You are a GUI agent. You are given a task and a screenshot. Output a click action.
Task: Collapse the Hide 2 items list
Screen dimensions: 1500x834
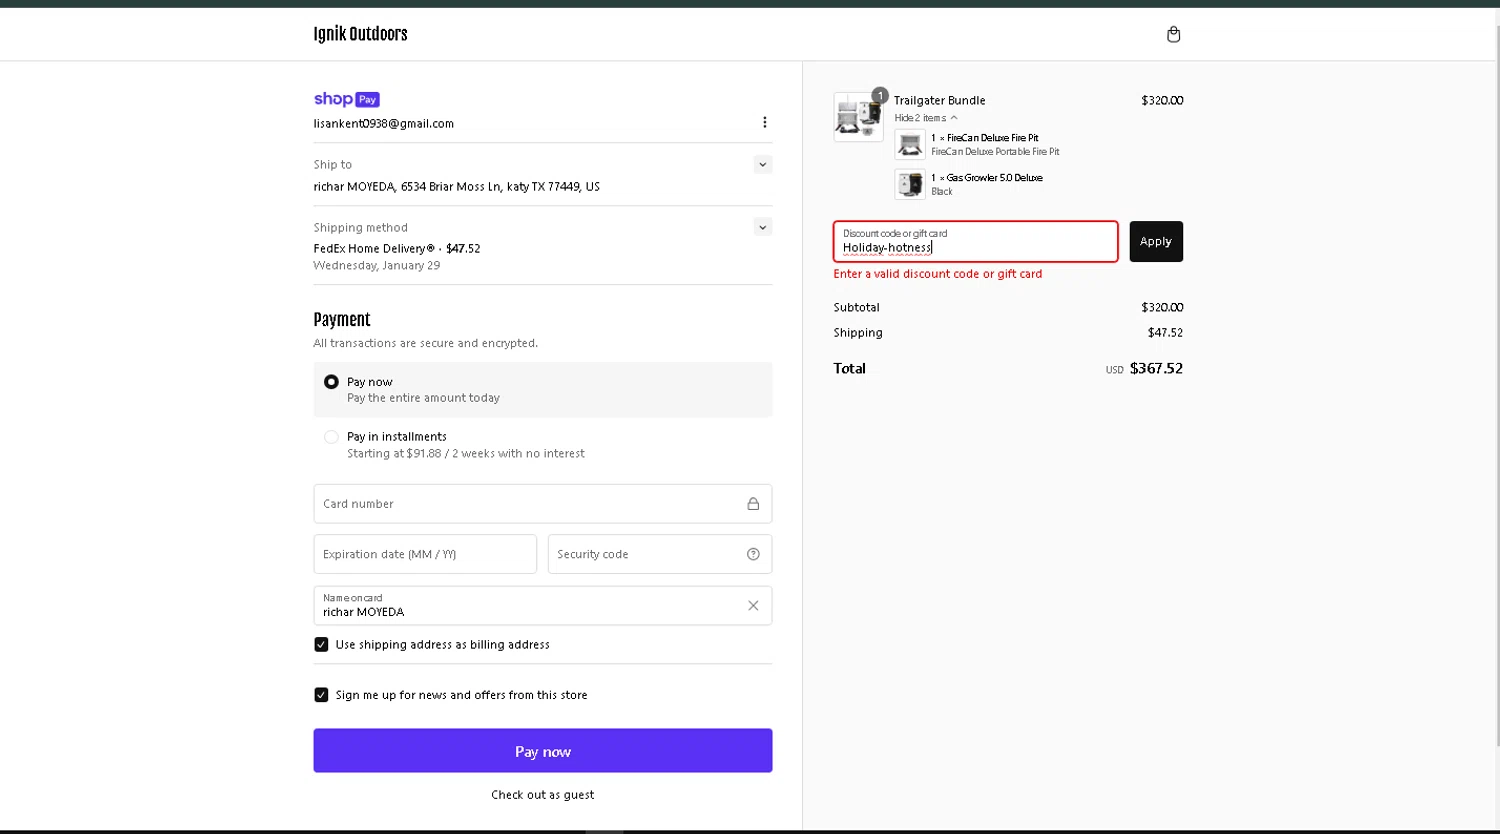pos(926,118)
